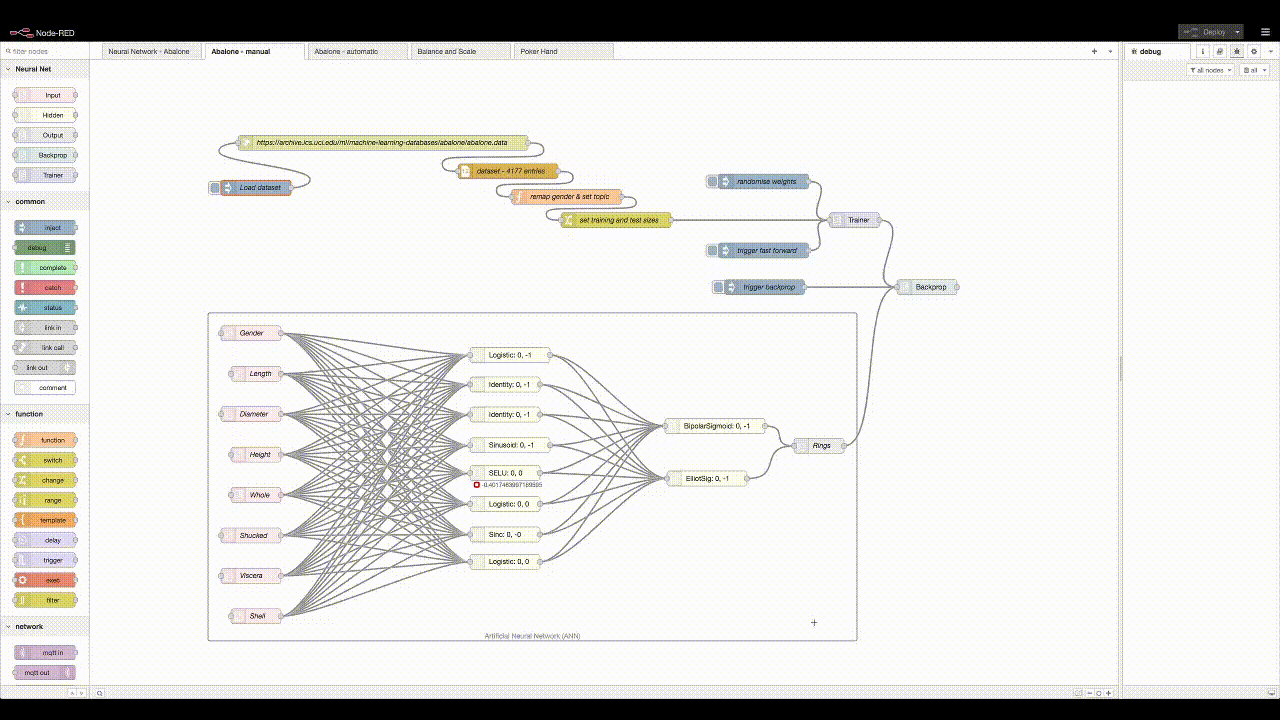Collapse the Neural Net palette category
The width and height of the screenshot is (1280, 720).
(45, 69)
